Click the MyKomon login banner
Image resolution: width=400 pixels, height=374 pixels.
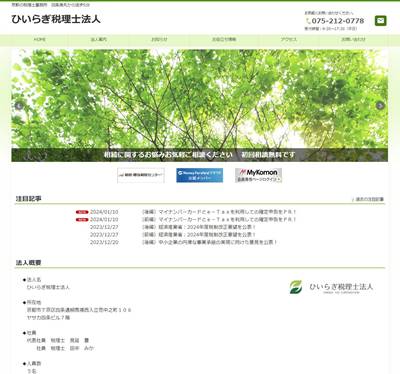(258, 175)
